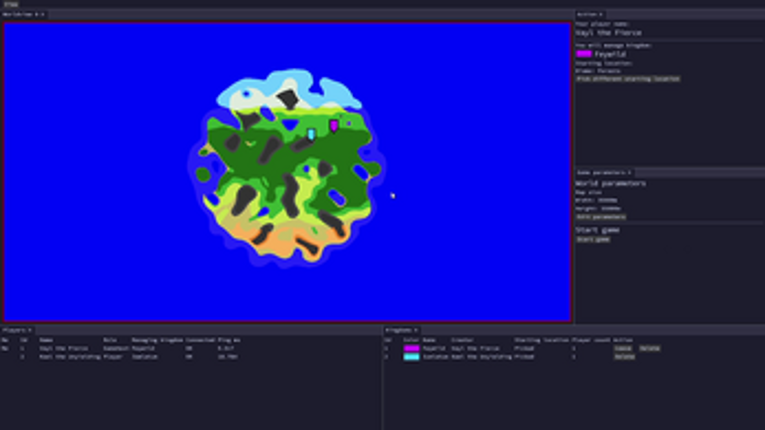Click the Start game heading text
Viewport: 765px width, 430px height.
(597, 230)
